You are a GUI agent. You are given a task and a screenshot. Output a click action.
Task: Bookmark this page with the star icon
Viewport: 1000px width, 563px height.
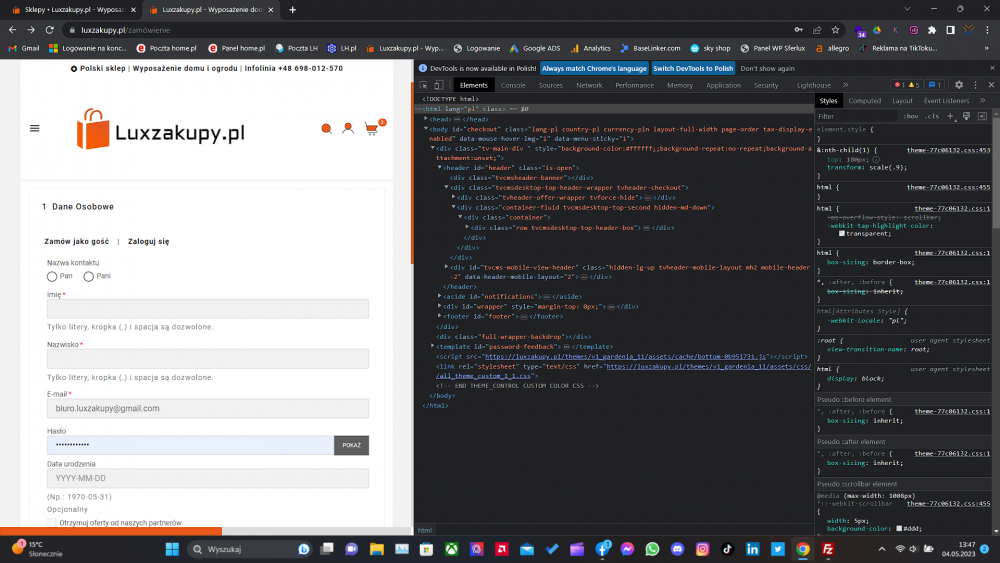835,30
